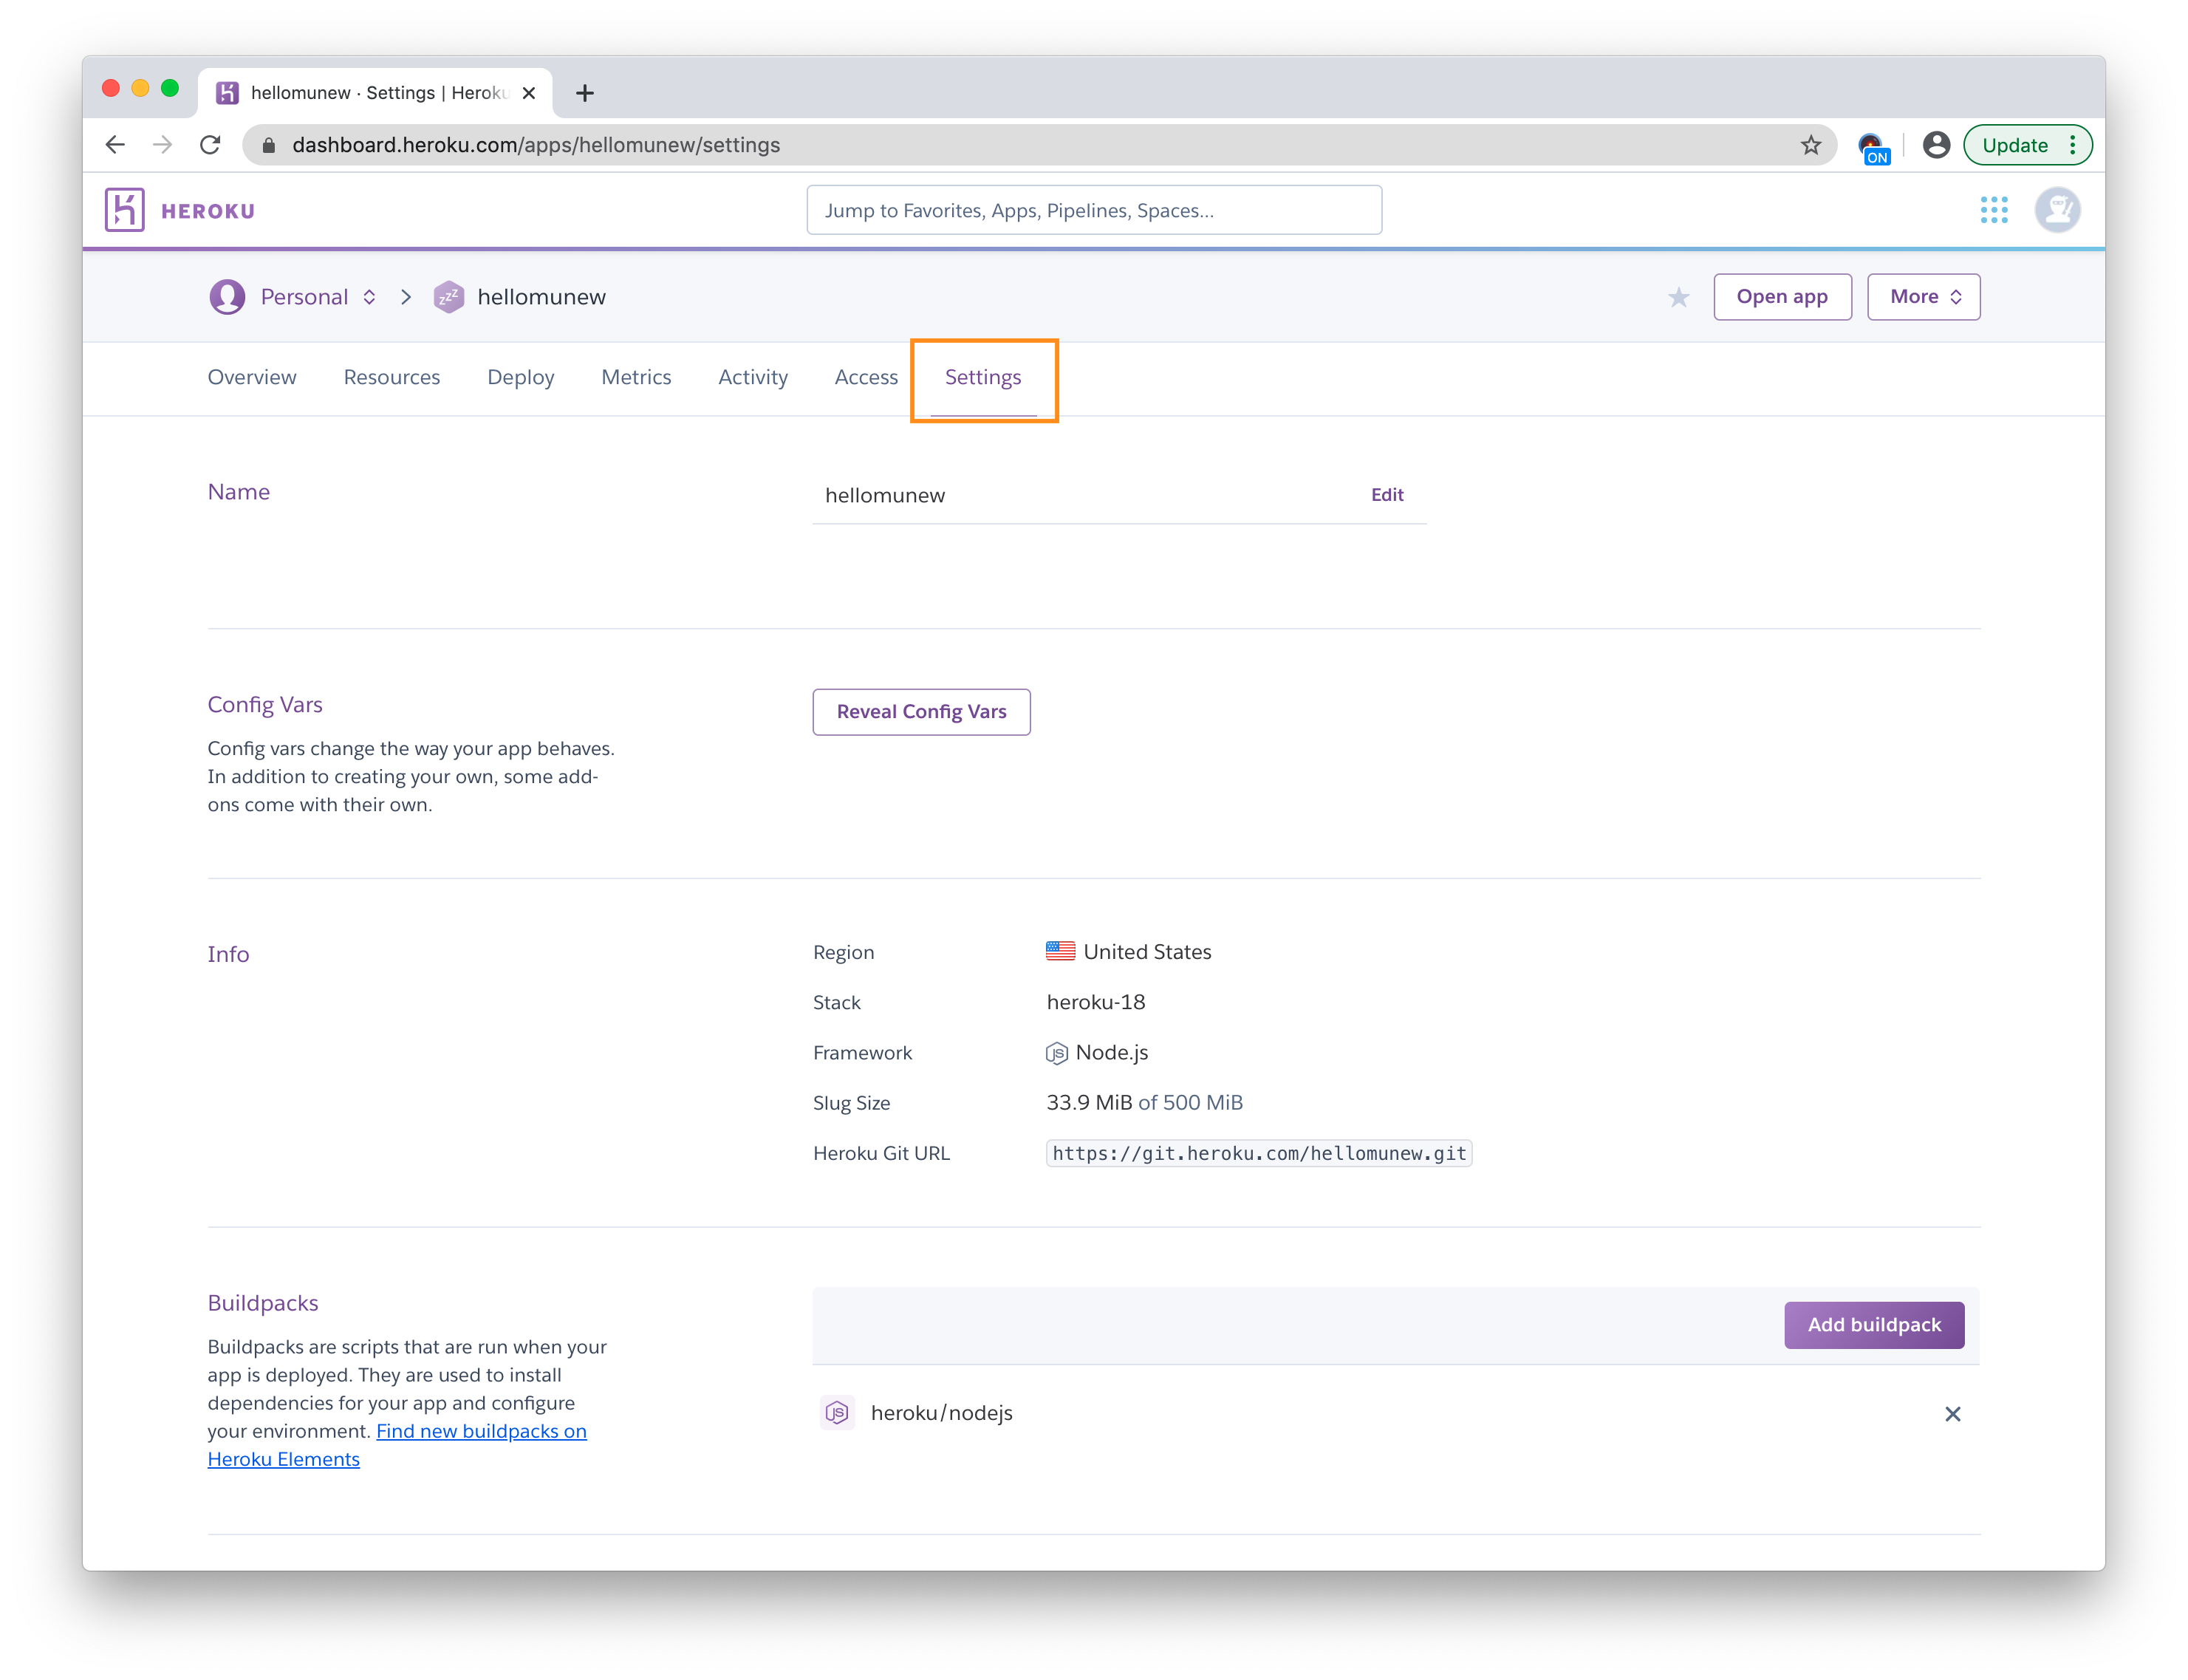2188x1680 pixels.
Task: Close the hellomunew Settings browser tab
Action: (529, 93)
